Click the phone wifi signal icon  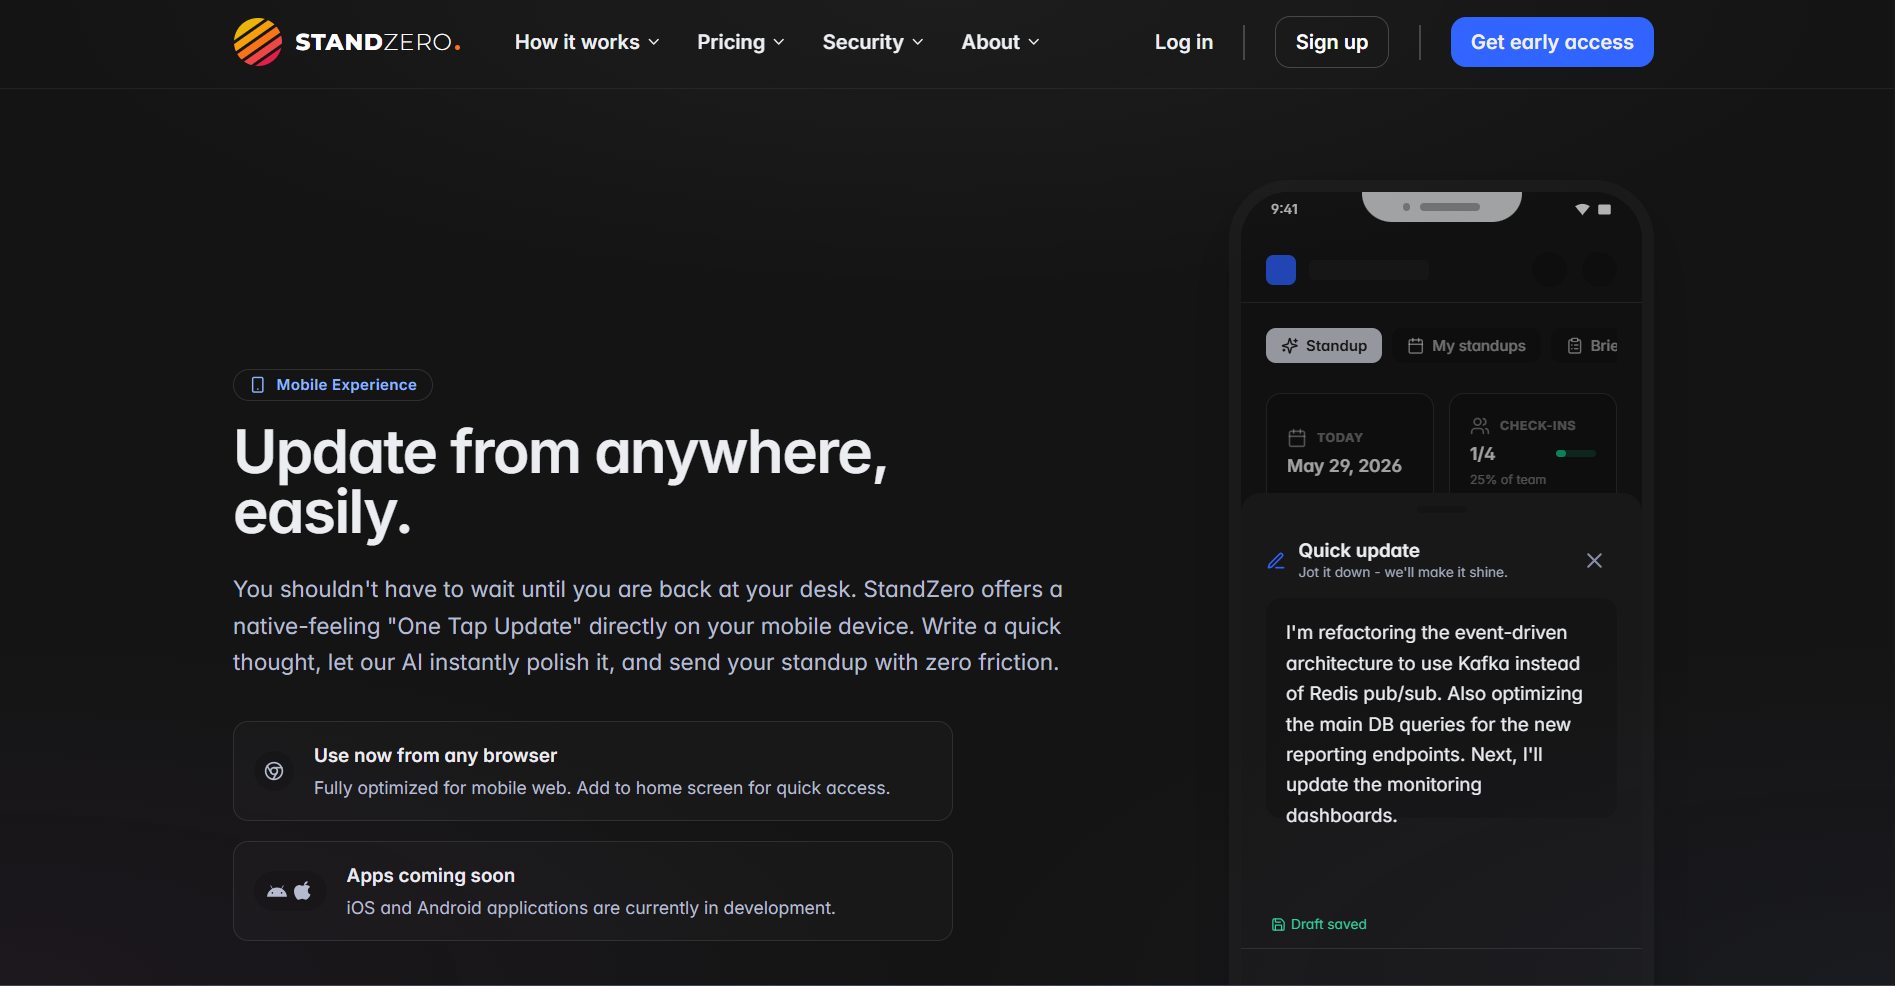pos(1582,209)
